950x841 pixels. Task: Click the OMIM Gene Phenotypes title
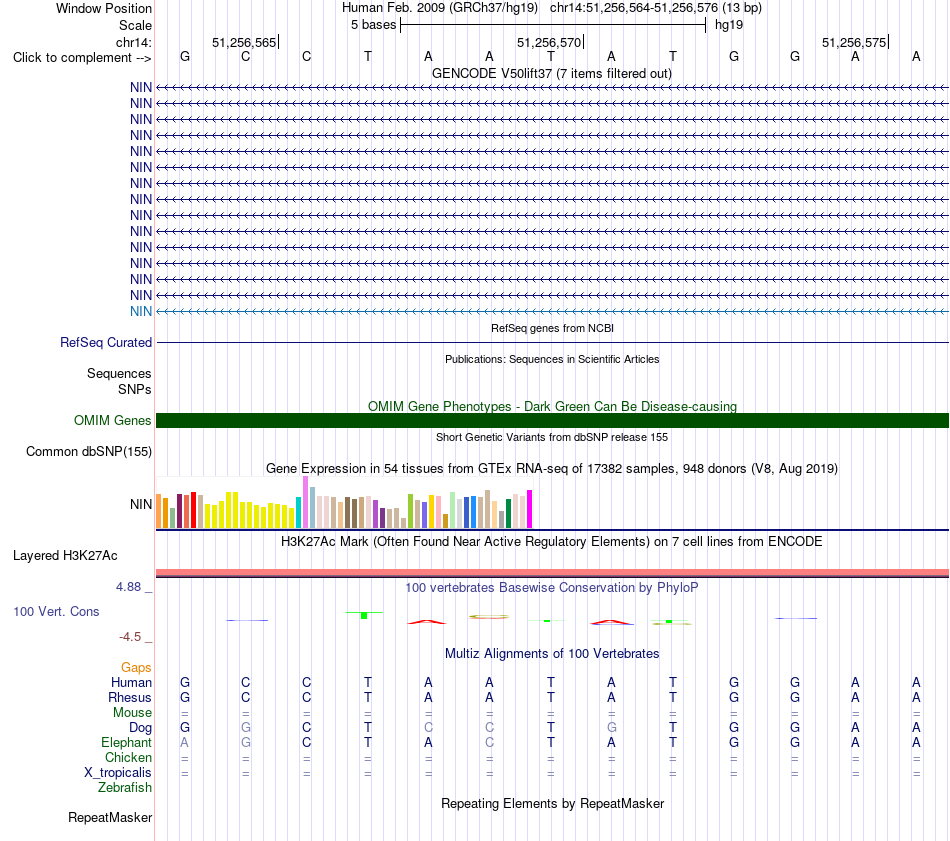pyautogui.click(x=552, y=406)
